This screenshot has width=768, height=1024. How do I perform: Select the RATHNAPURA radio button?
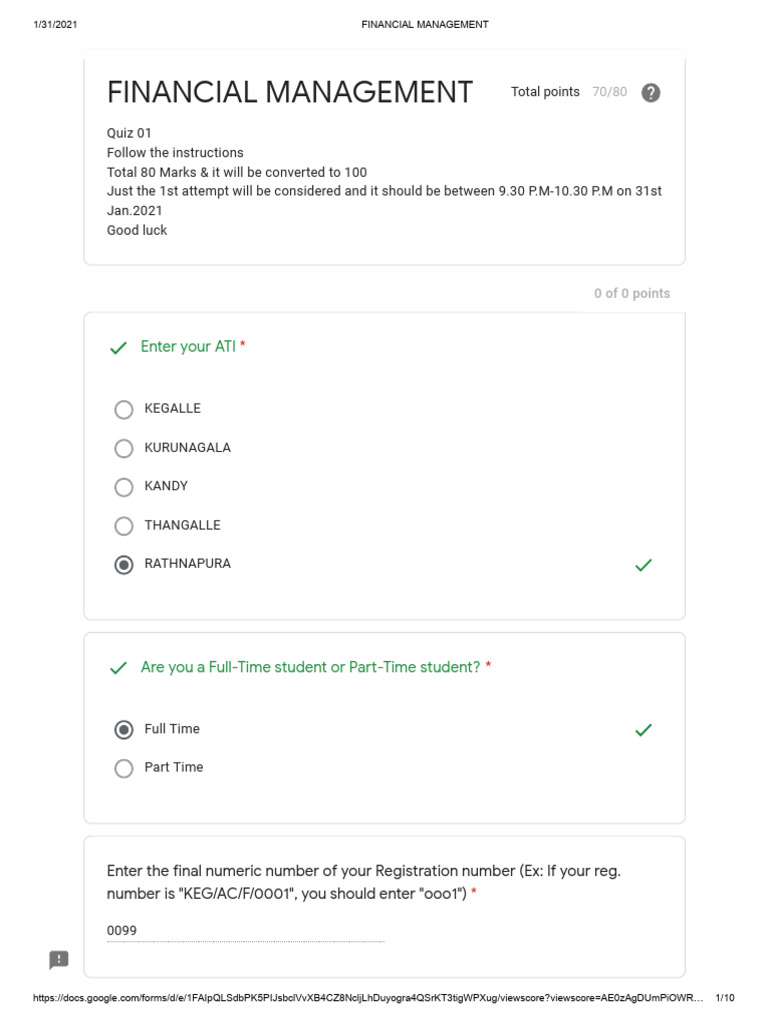124,565
